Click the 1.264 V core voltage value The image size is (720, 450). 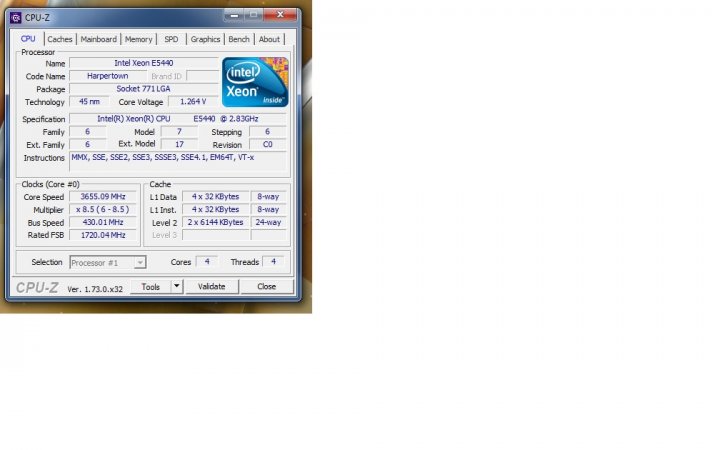193,101
